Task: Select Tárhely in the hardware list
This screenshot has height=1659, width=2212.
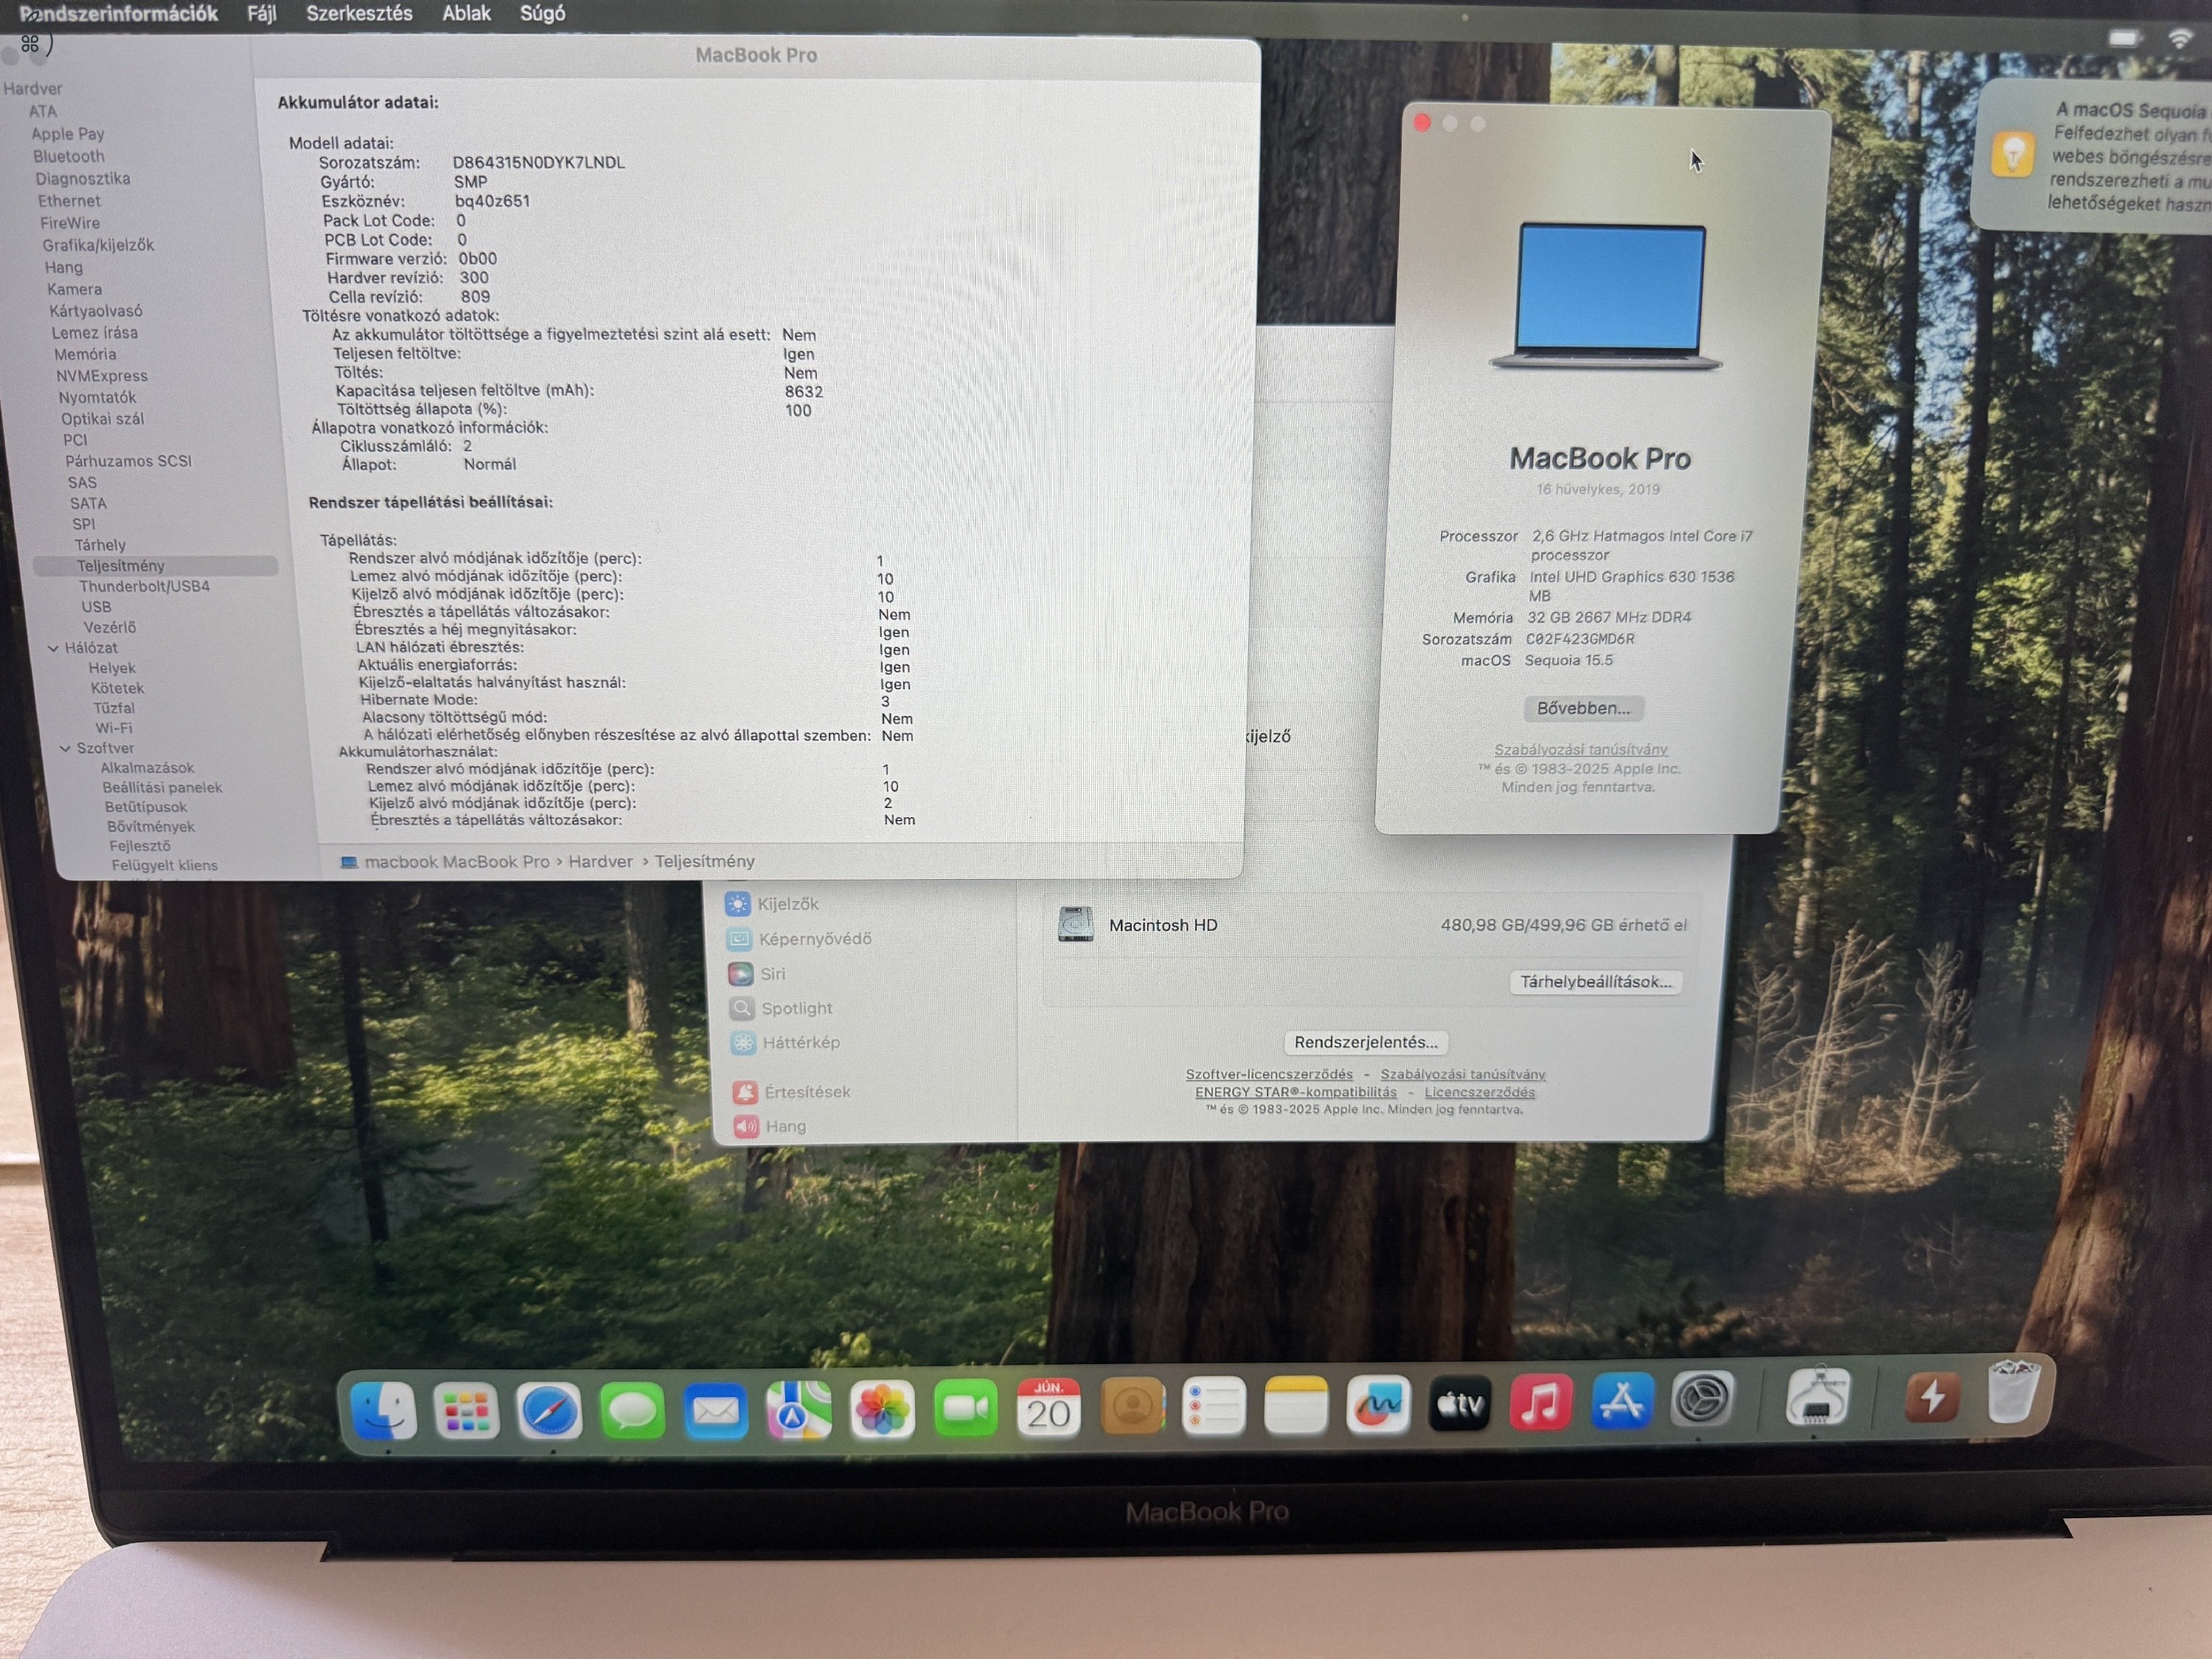Action: (x=100, y=545)
